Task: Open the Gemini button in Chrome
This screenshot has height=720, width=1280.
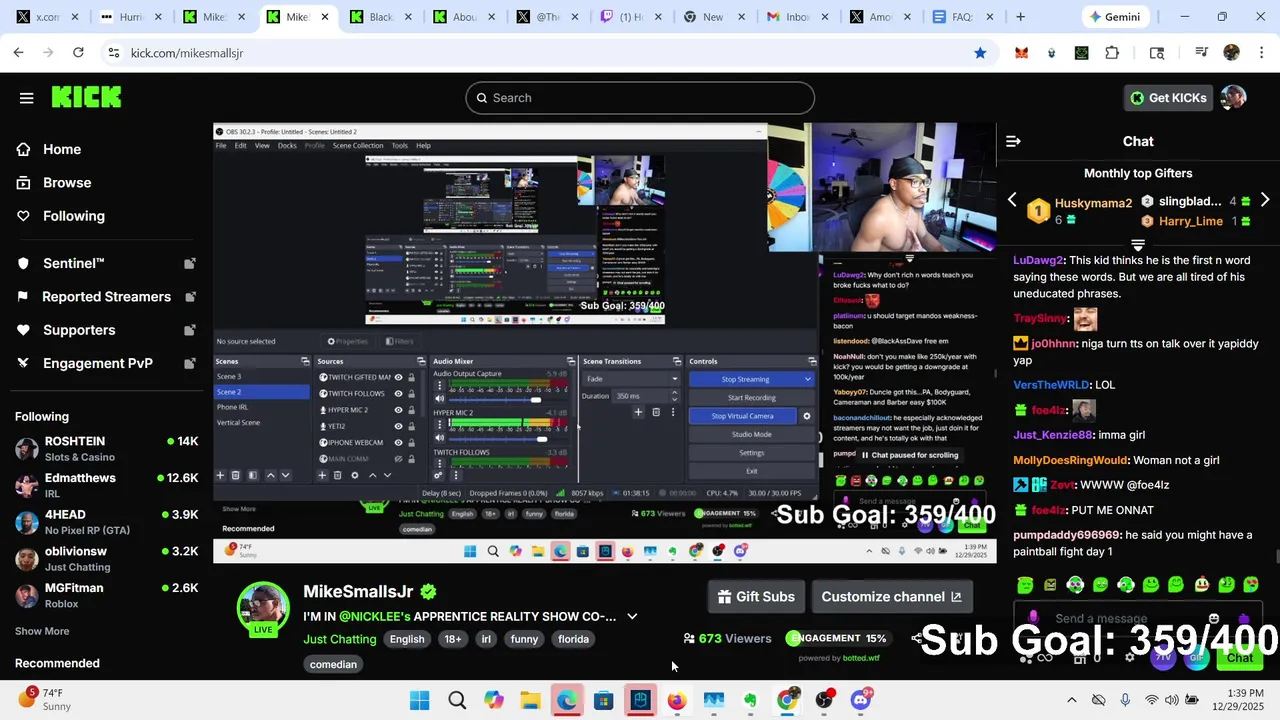Action: [x=1116, y=17]
